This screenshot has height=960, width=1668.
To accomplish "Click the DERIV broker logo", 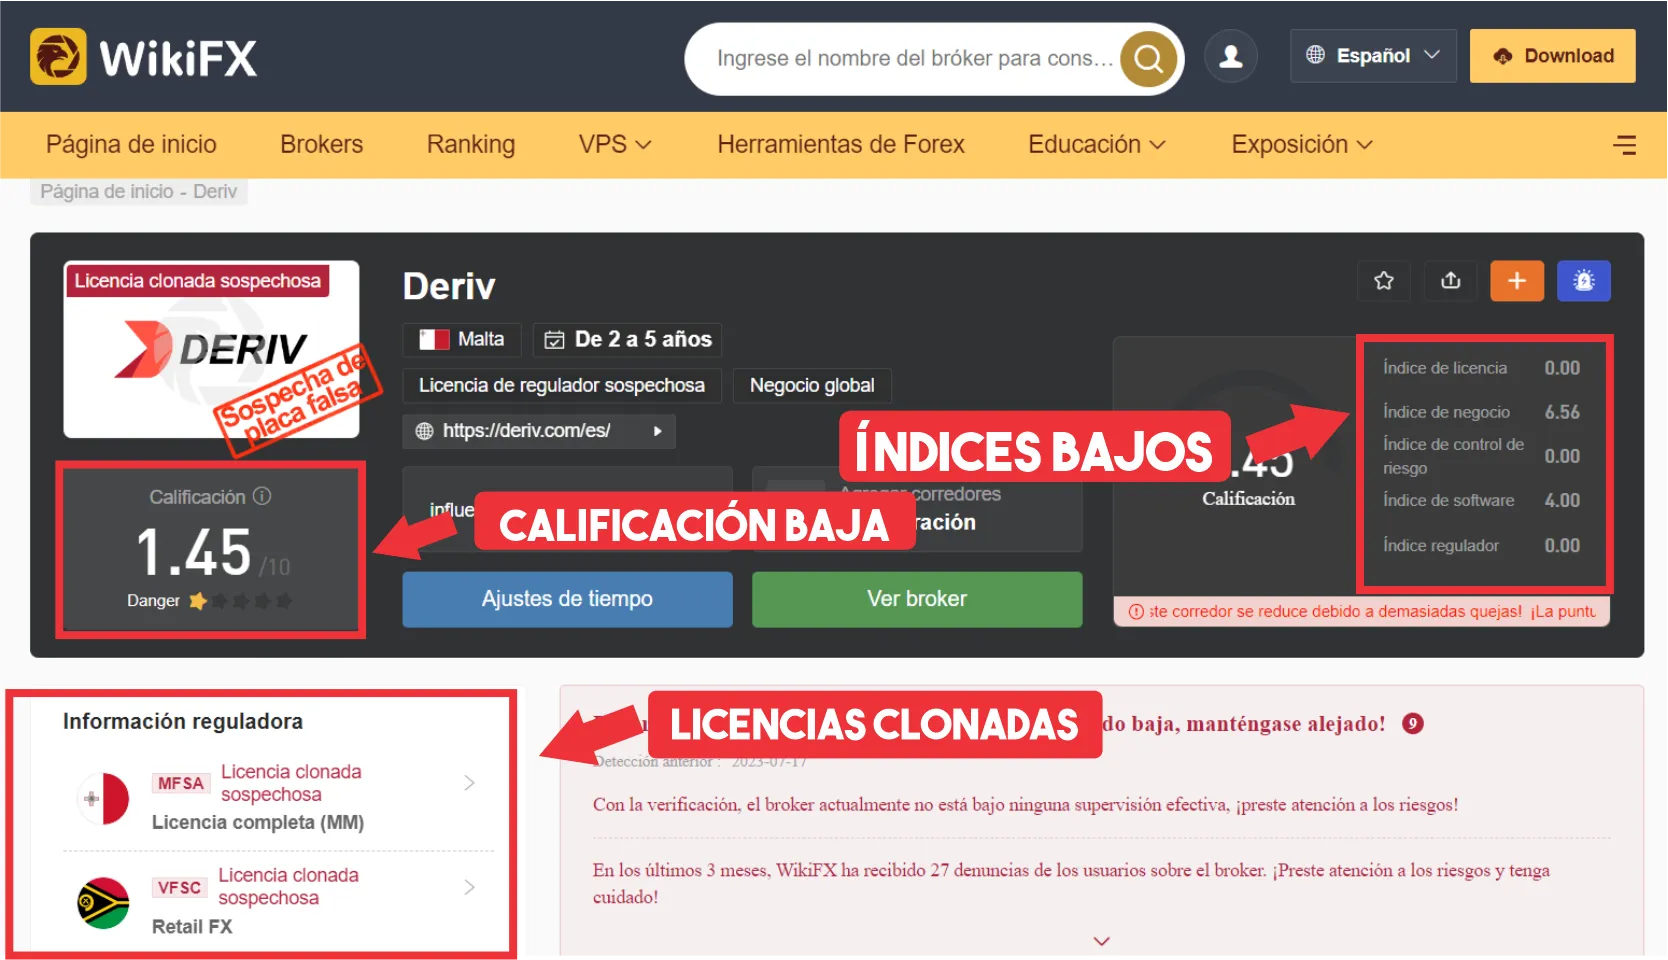I will tap(212, 350).
